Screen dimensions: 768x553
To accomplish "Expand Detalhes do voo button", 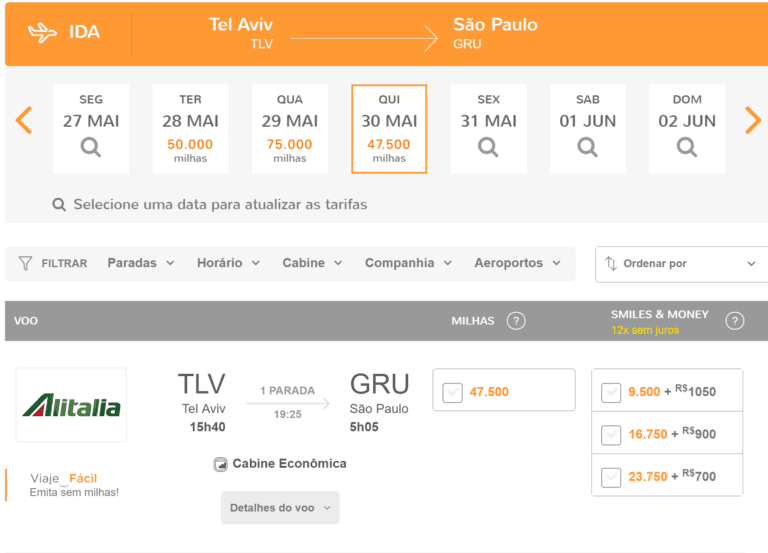I will tap(280, 508).
